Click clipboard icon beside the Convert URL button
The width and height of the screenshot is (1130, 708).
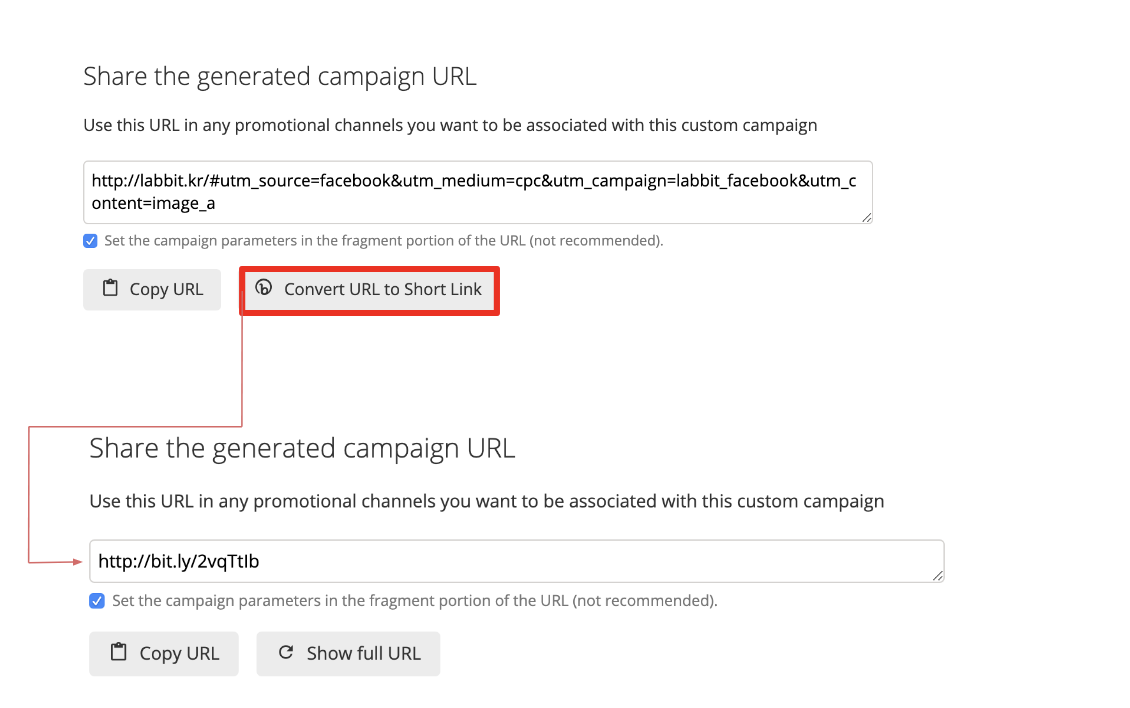coord(111,289)
